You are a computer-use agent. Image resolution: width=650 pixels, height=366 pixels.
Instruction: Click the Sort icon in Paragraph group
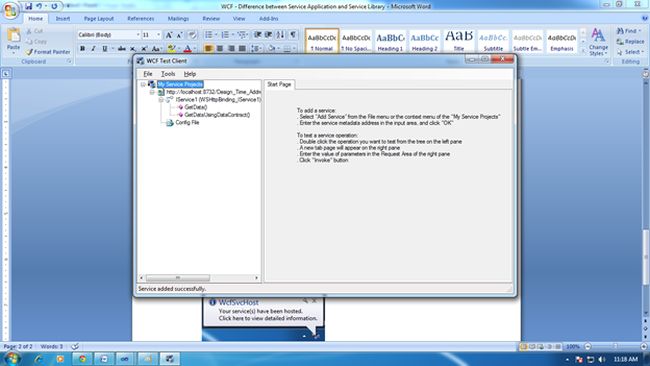281,35
